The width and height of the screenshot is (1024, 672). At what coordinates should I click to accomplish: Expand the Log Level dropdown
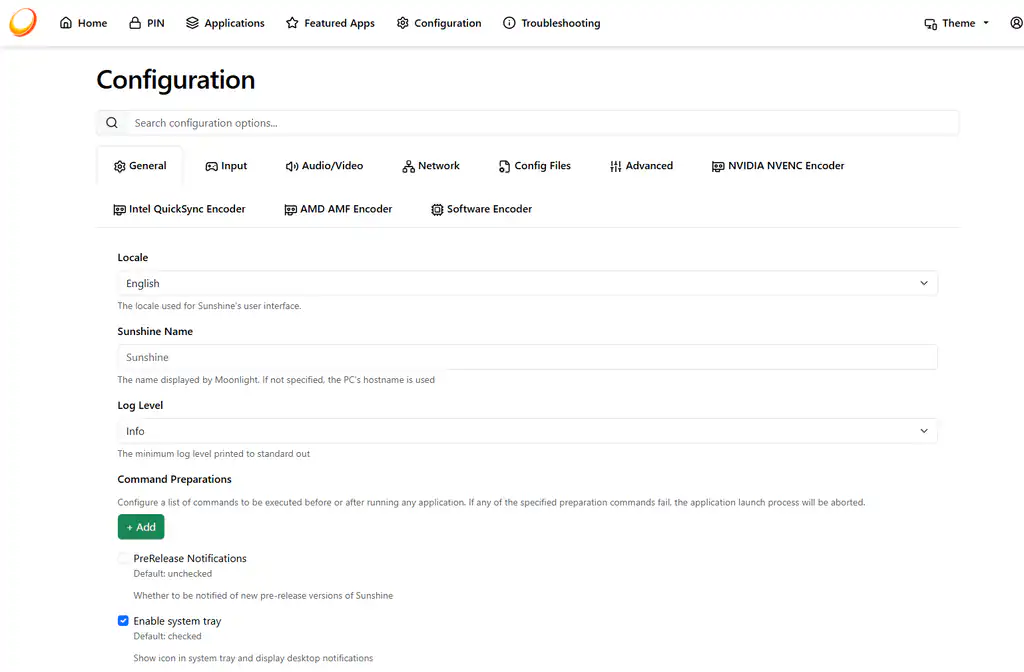(x=527, y=431)
